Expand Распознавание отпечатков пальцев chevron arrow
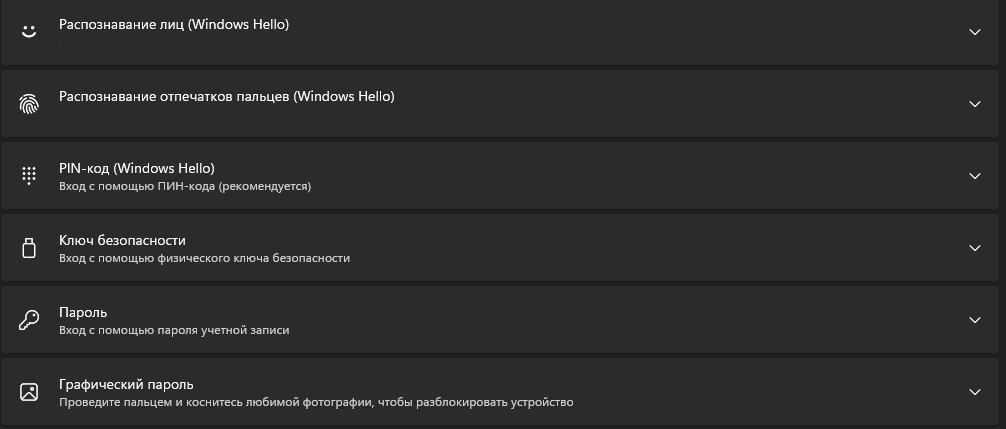1006x429 pixels. coord(975,103)
